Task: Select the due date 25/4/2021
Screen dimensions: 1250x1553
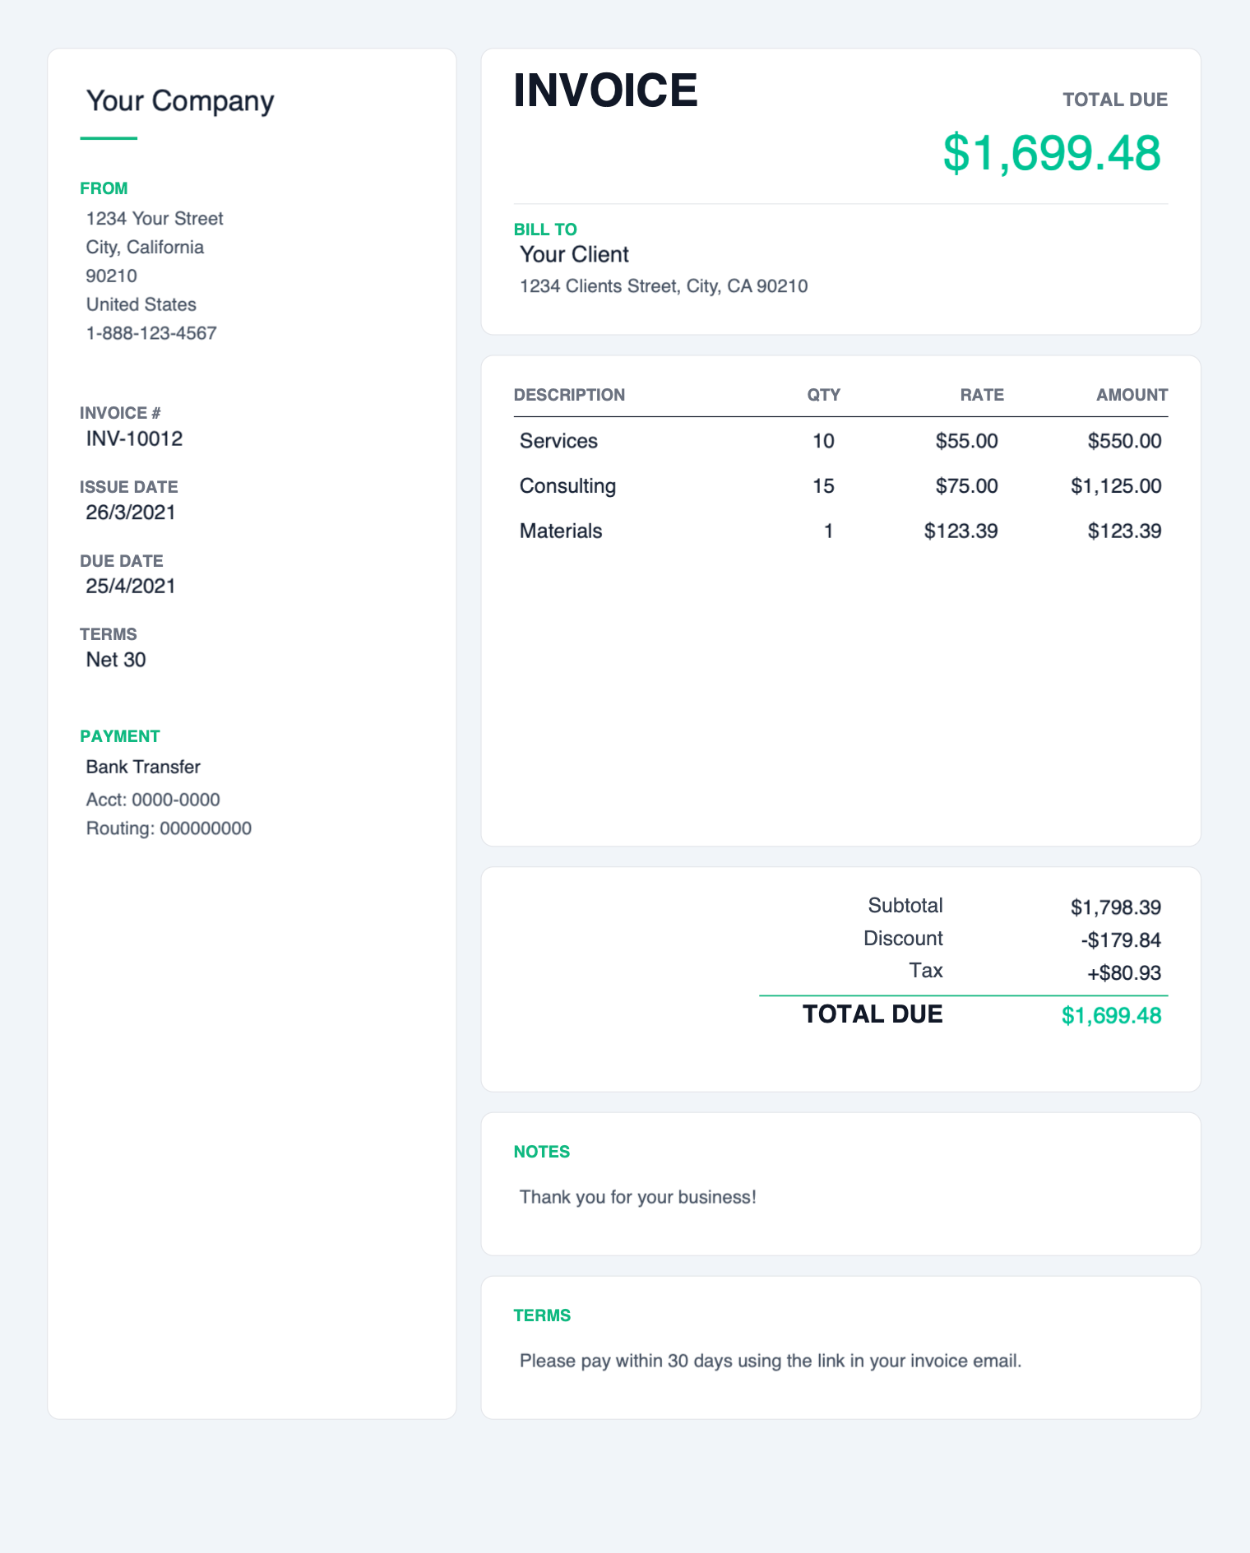Action: click(131, 586)
